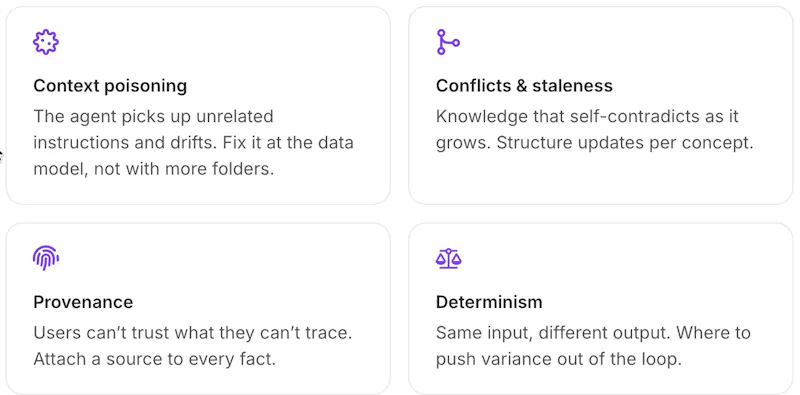
Task: Click the Conflicts & staleness description text
Action: click(x=594, y=130)
